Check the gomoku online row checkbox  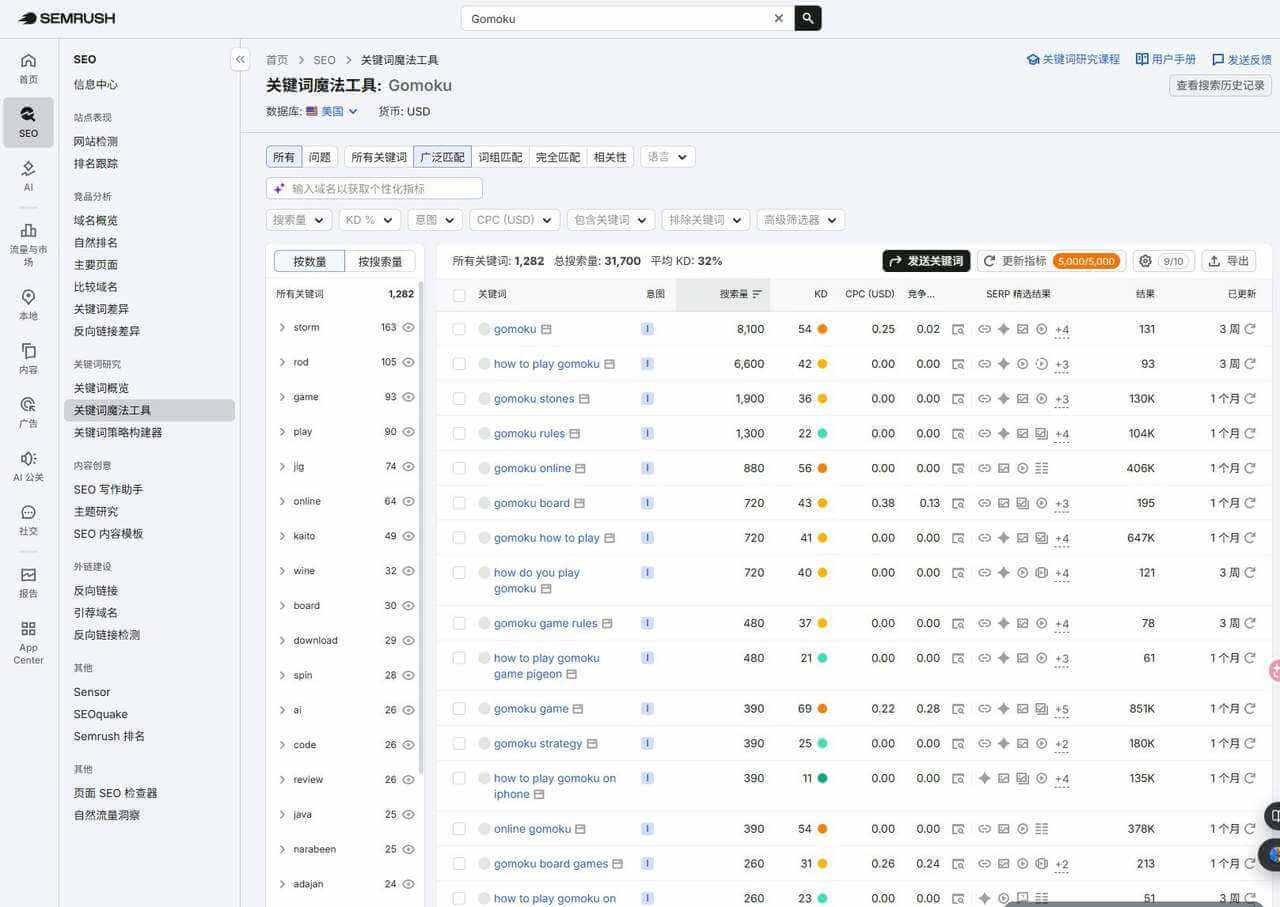(x=459, y=468)
